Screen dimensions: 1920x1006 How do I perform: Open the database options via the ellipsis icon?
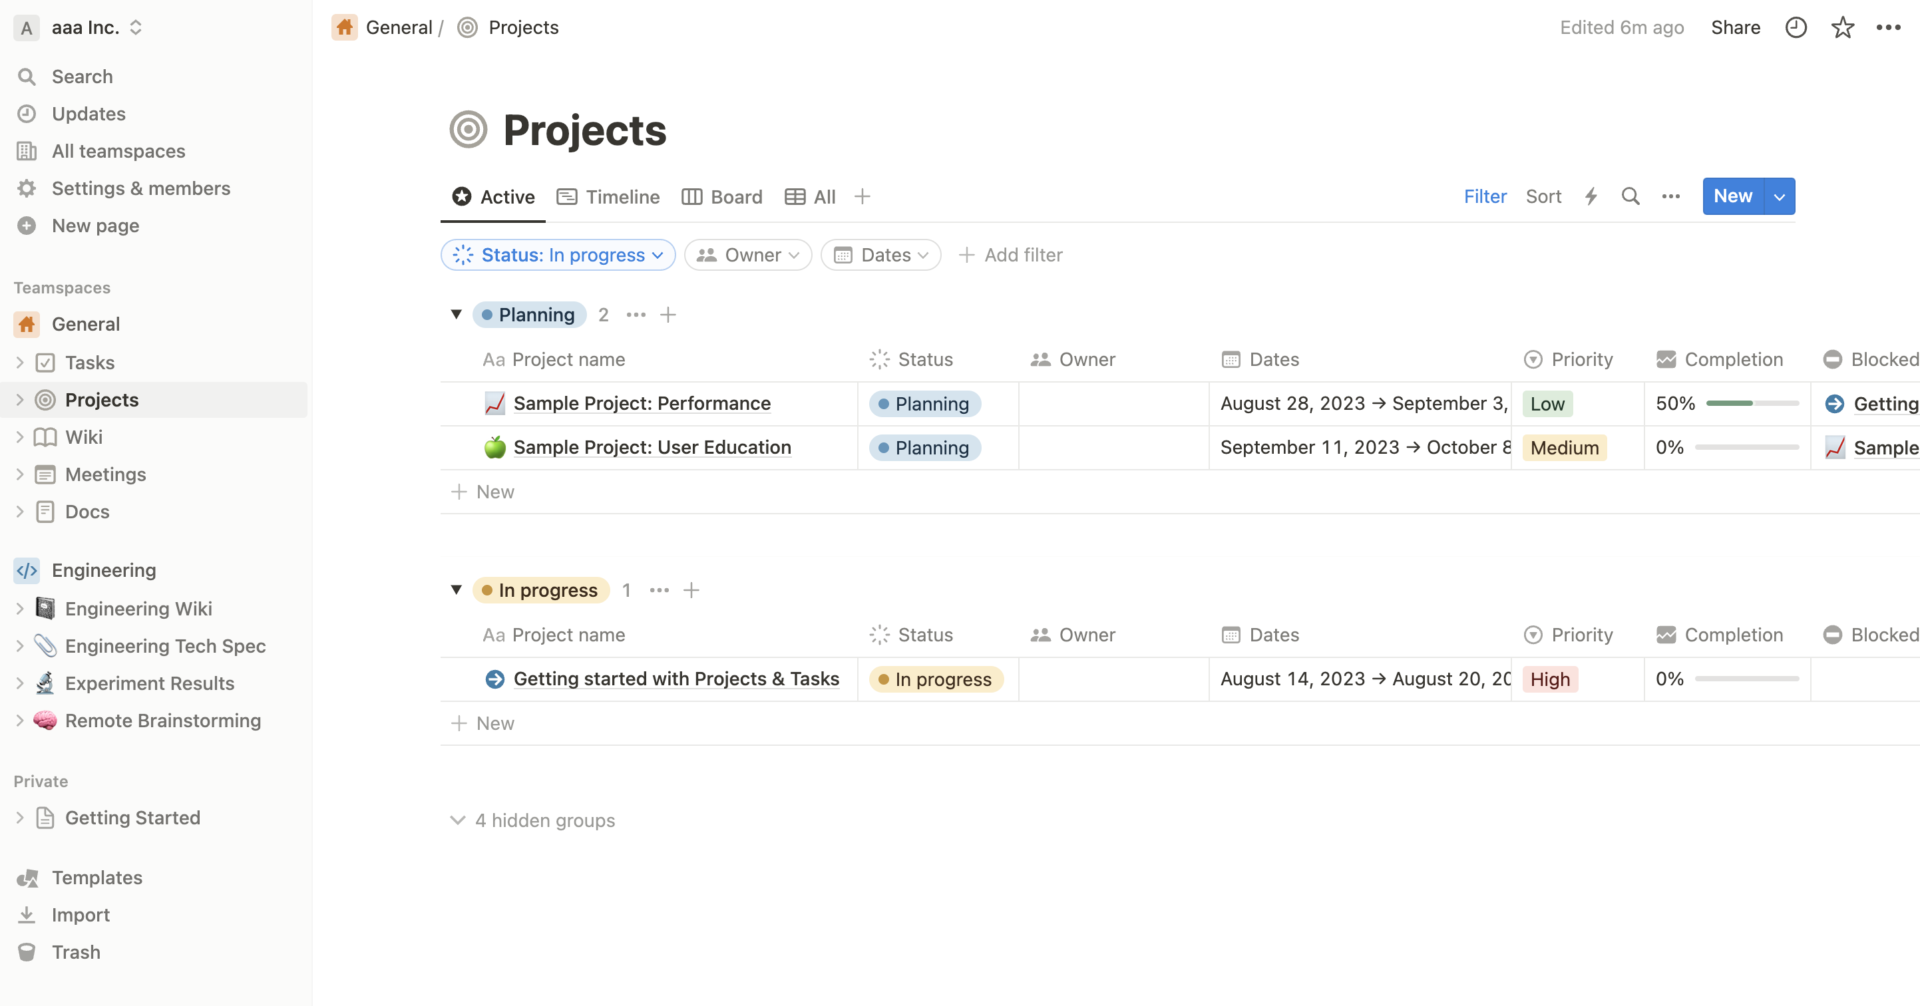[x=1671, y=196]
